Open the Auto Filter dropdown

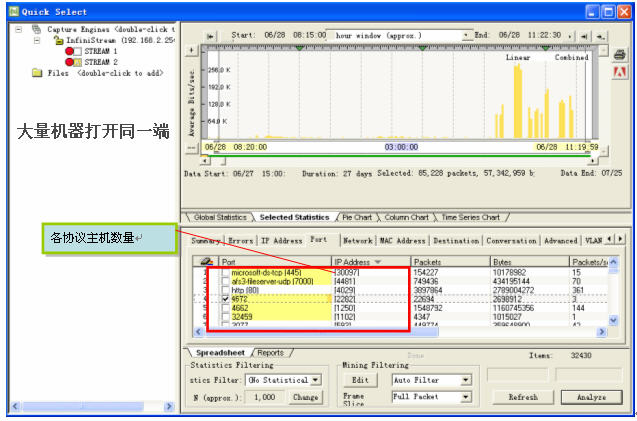coord(465,380)
